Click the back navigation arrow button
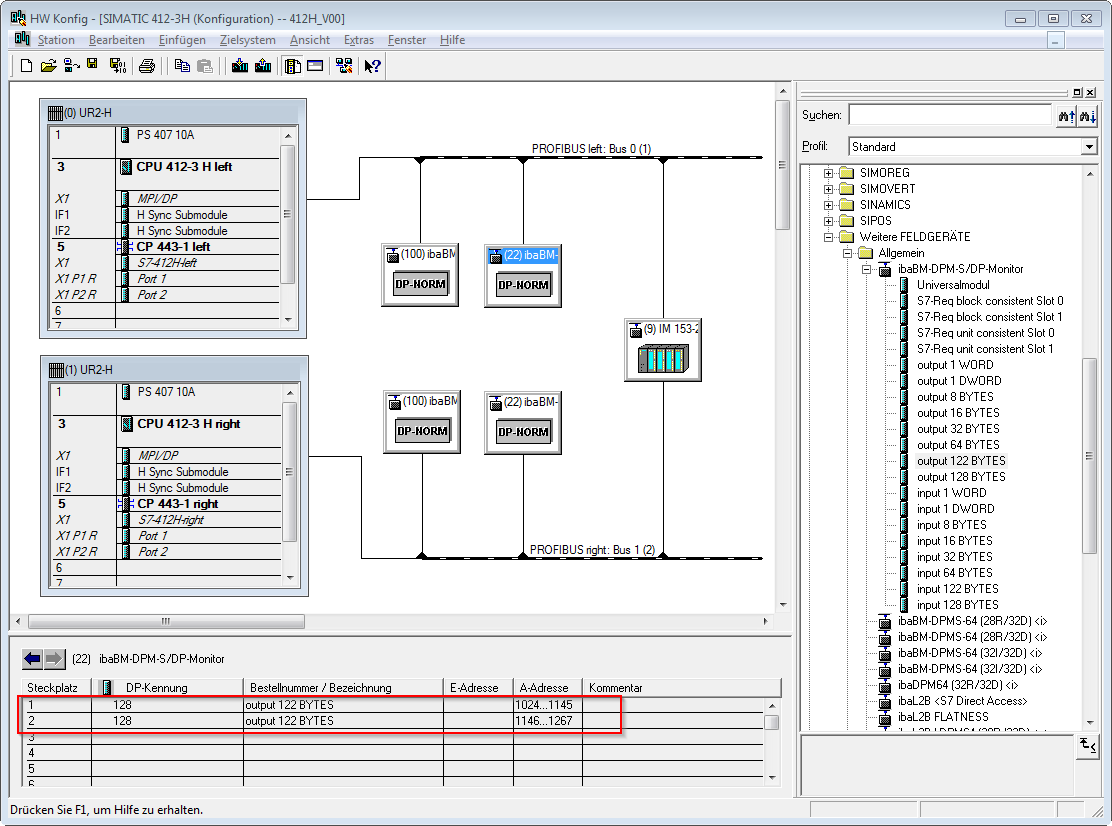 [x=33, y=659]
